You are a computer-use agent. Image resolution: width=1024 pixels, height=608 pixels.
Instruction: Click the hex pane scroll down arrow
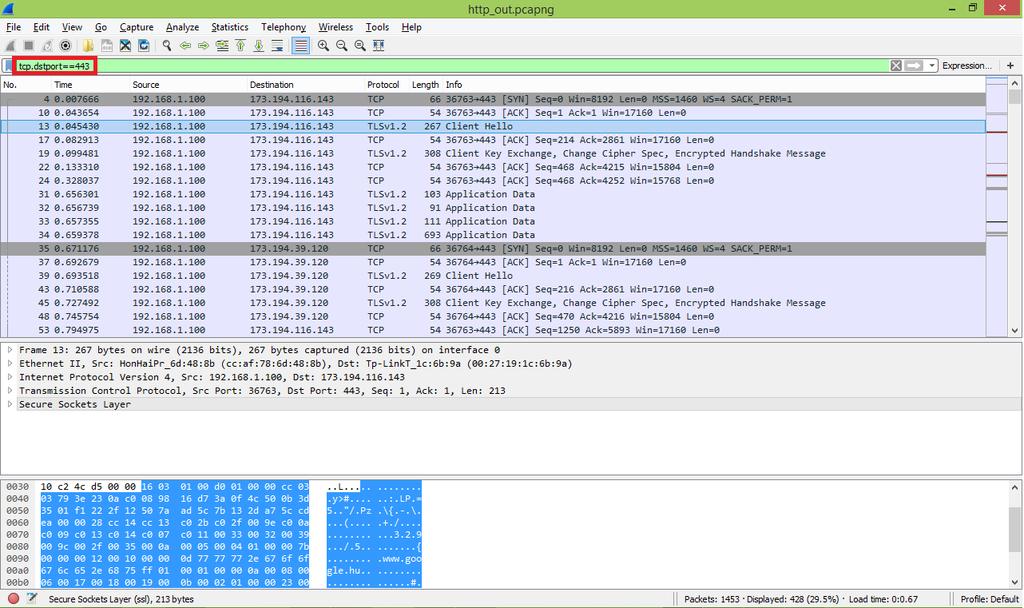tap(1014, 582)
